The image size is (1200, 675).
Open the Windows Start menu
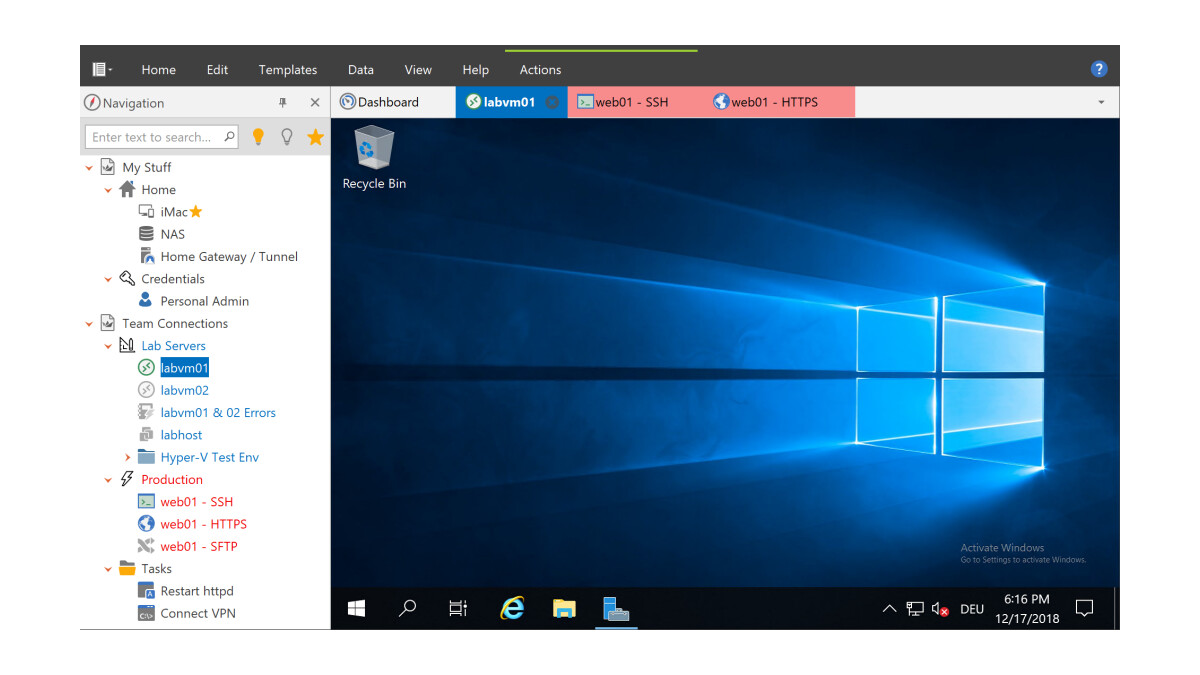coord(356,608)
